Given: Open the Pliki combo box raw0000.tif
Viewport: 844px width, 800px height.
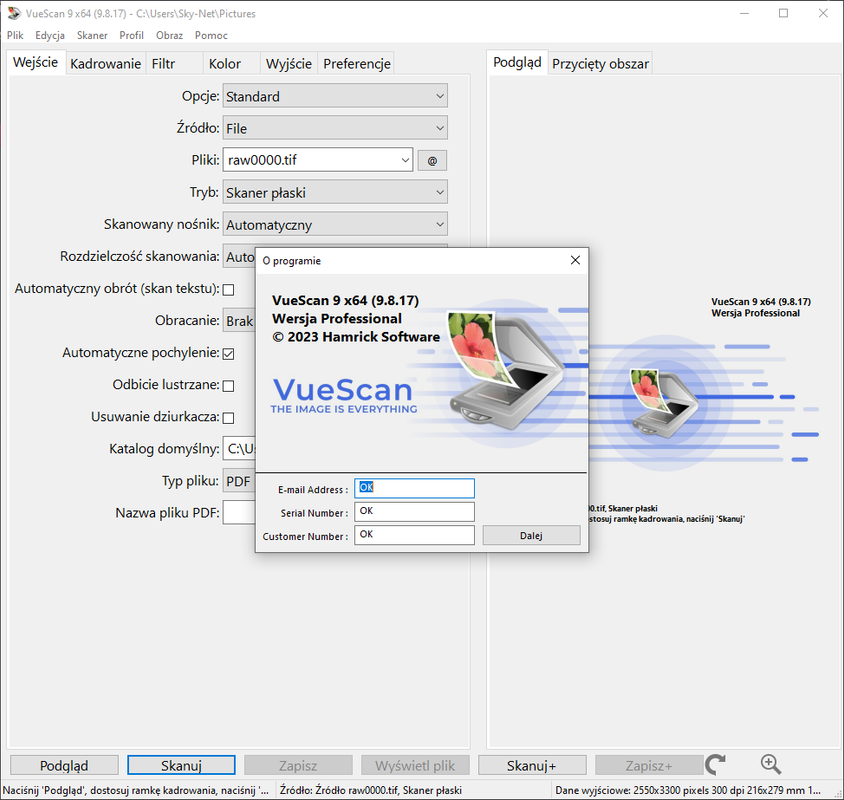Looking at the screenshot, I should (318, 160).
